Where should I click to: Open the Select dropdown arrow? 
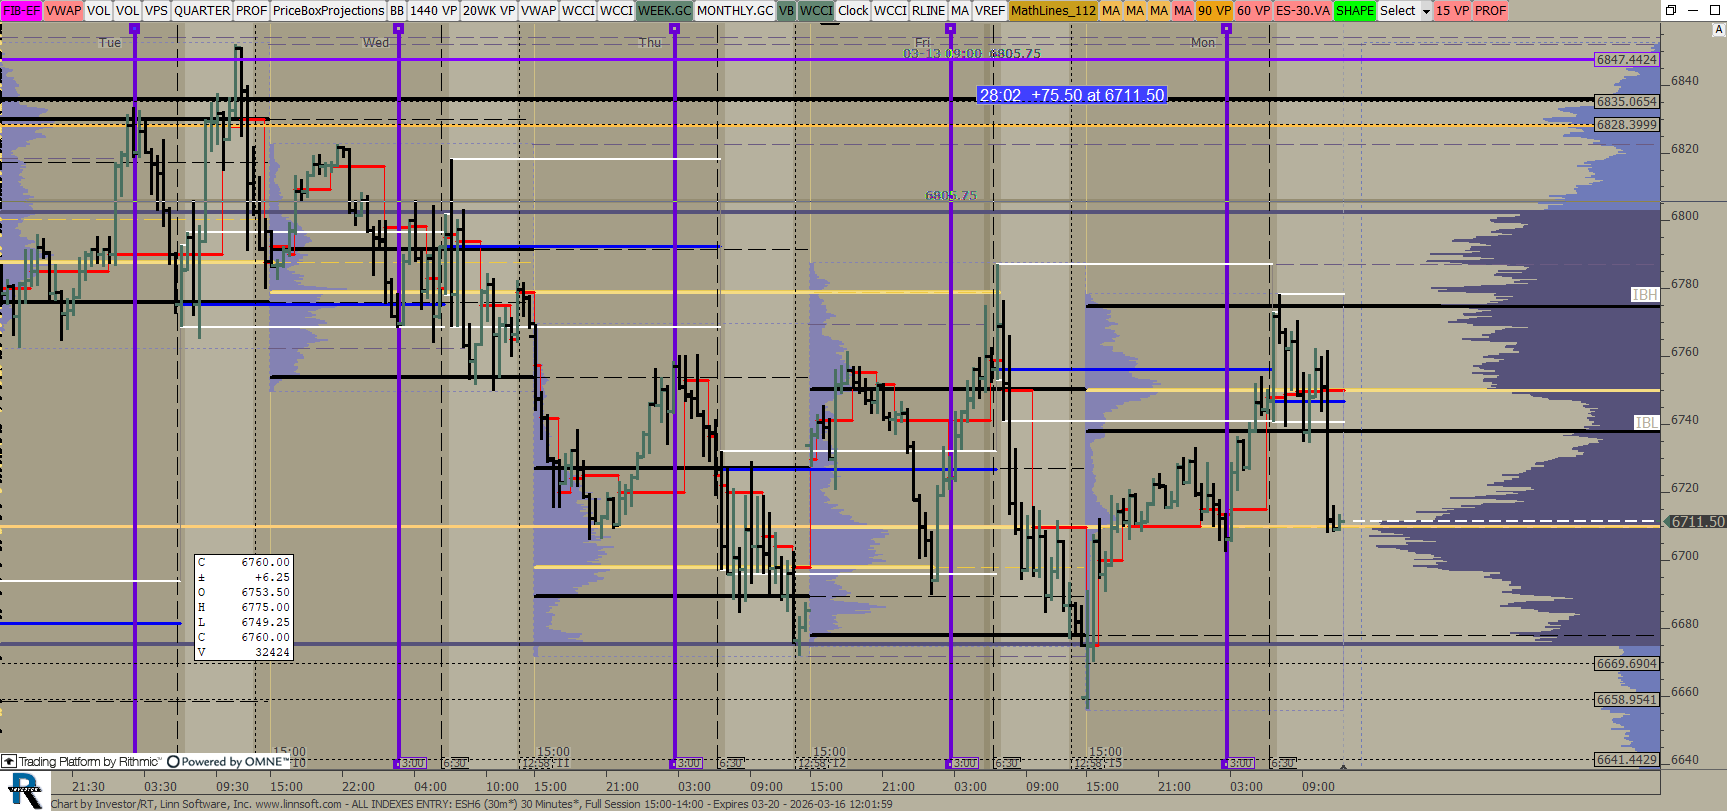tap(1426, 12)
